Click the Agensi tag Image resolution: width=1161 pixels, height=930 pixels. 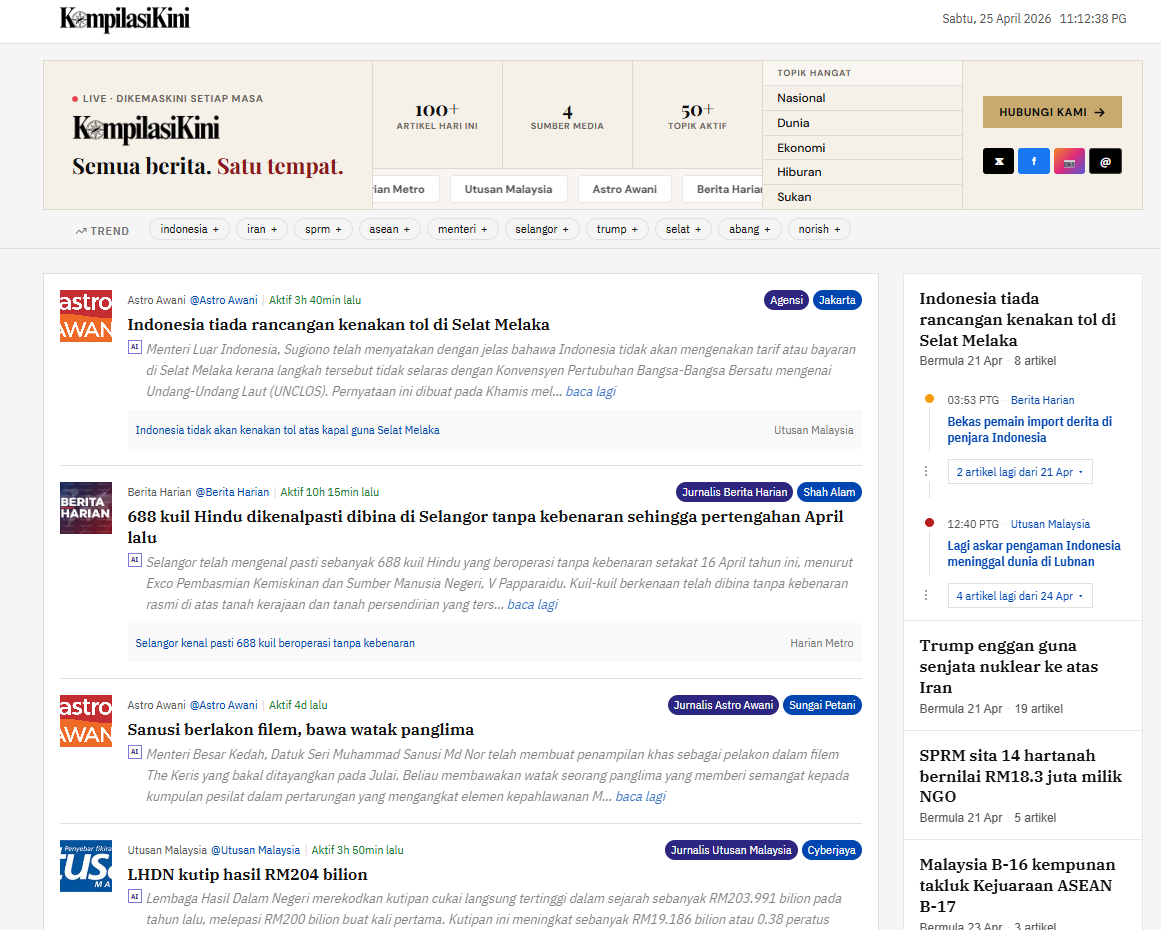tap(786, 300)
